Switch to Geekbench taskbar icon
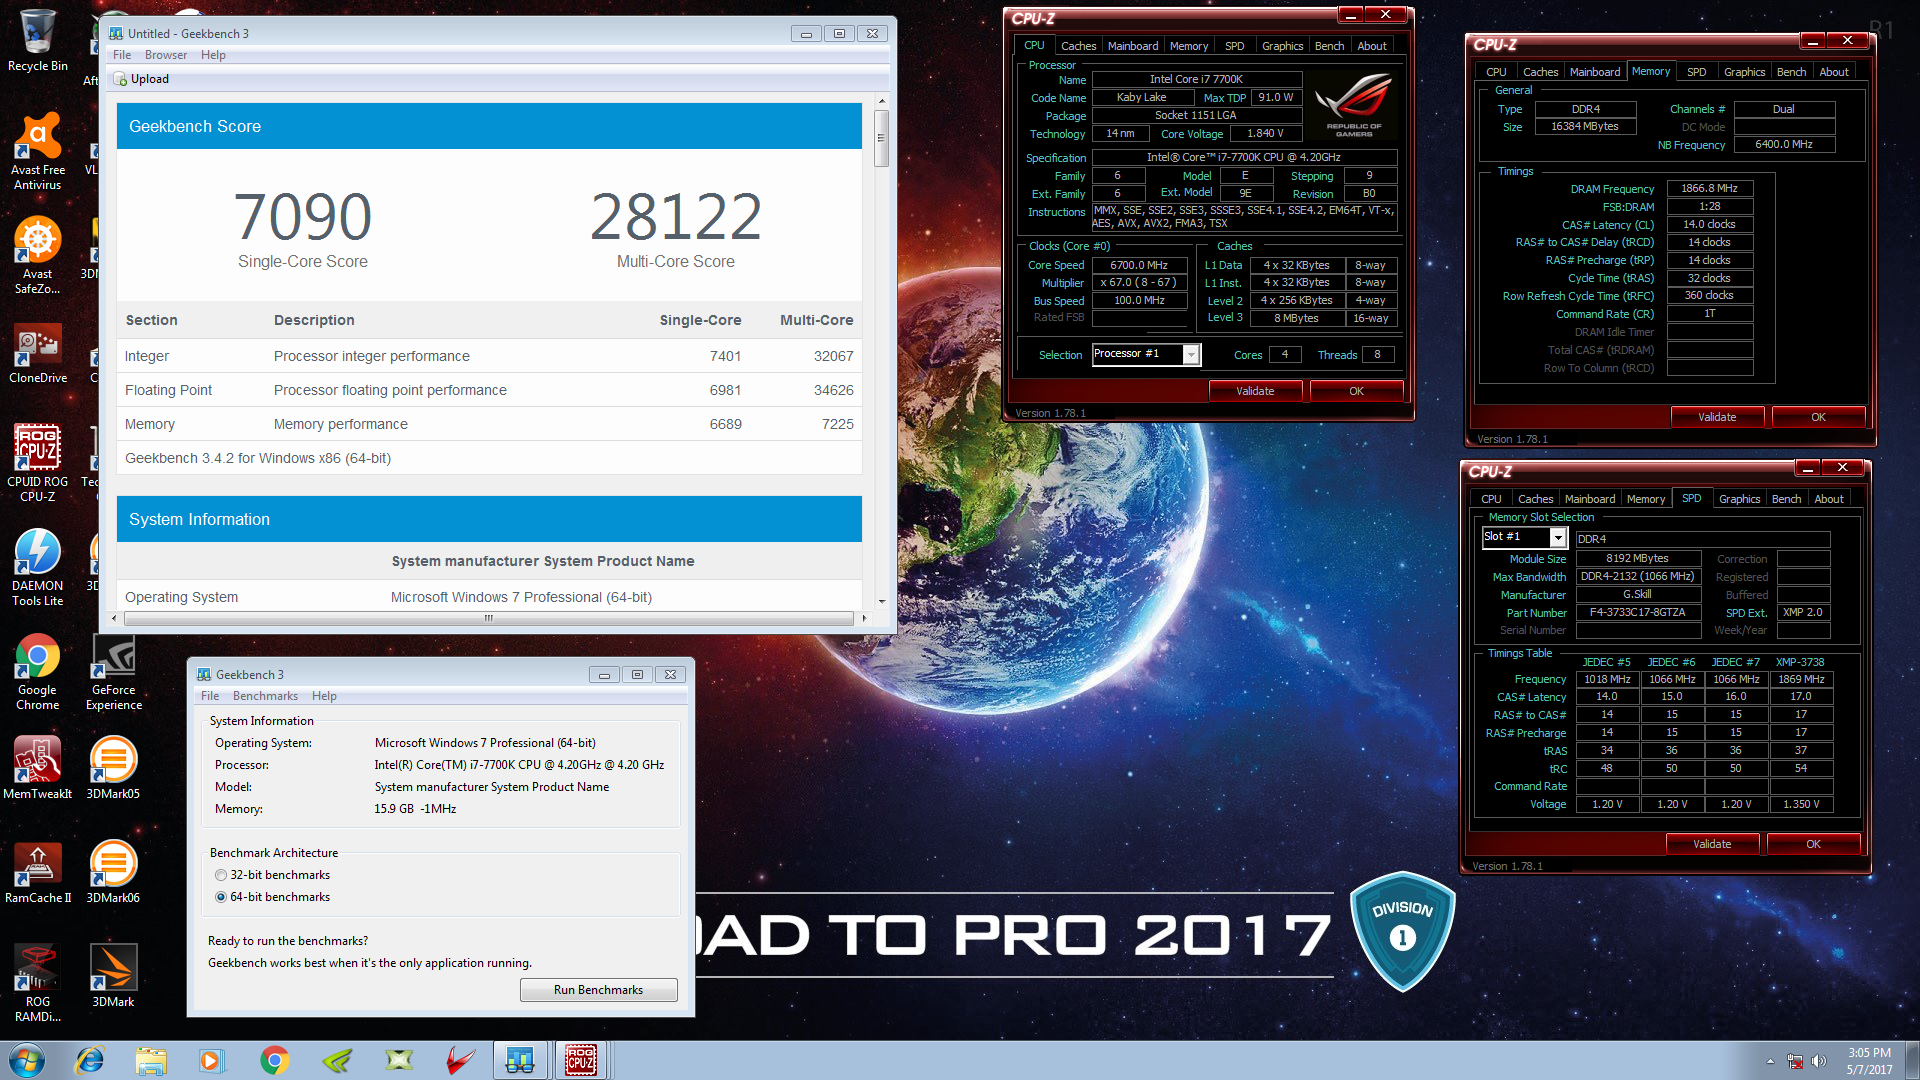The image size is (1920, 1080). (519, 1060)
